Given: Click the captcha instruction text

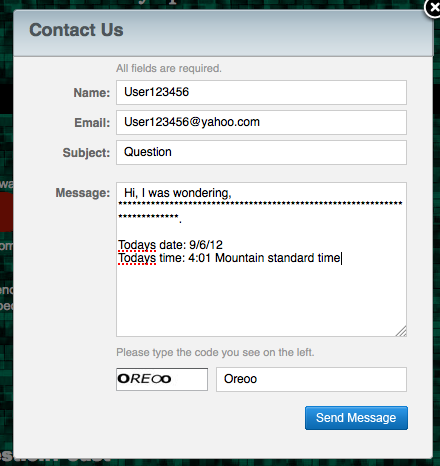Looking at the screenshot, I should [215, 352].
